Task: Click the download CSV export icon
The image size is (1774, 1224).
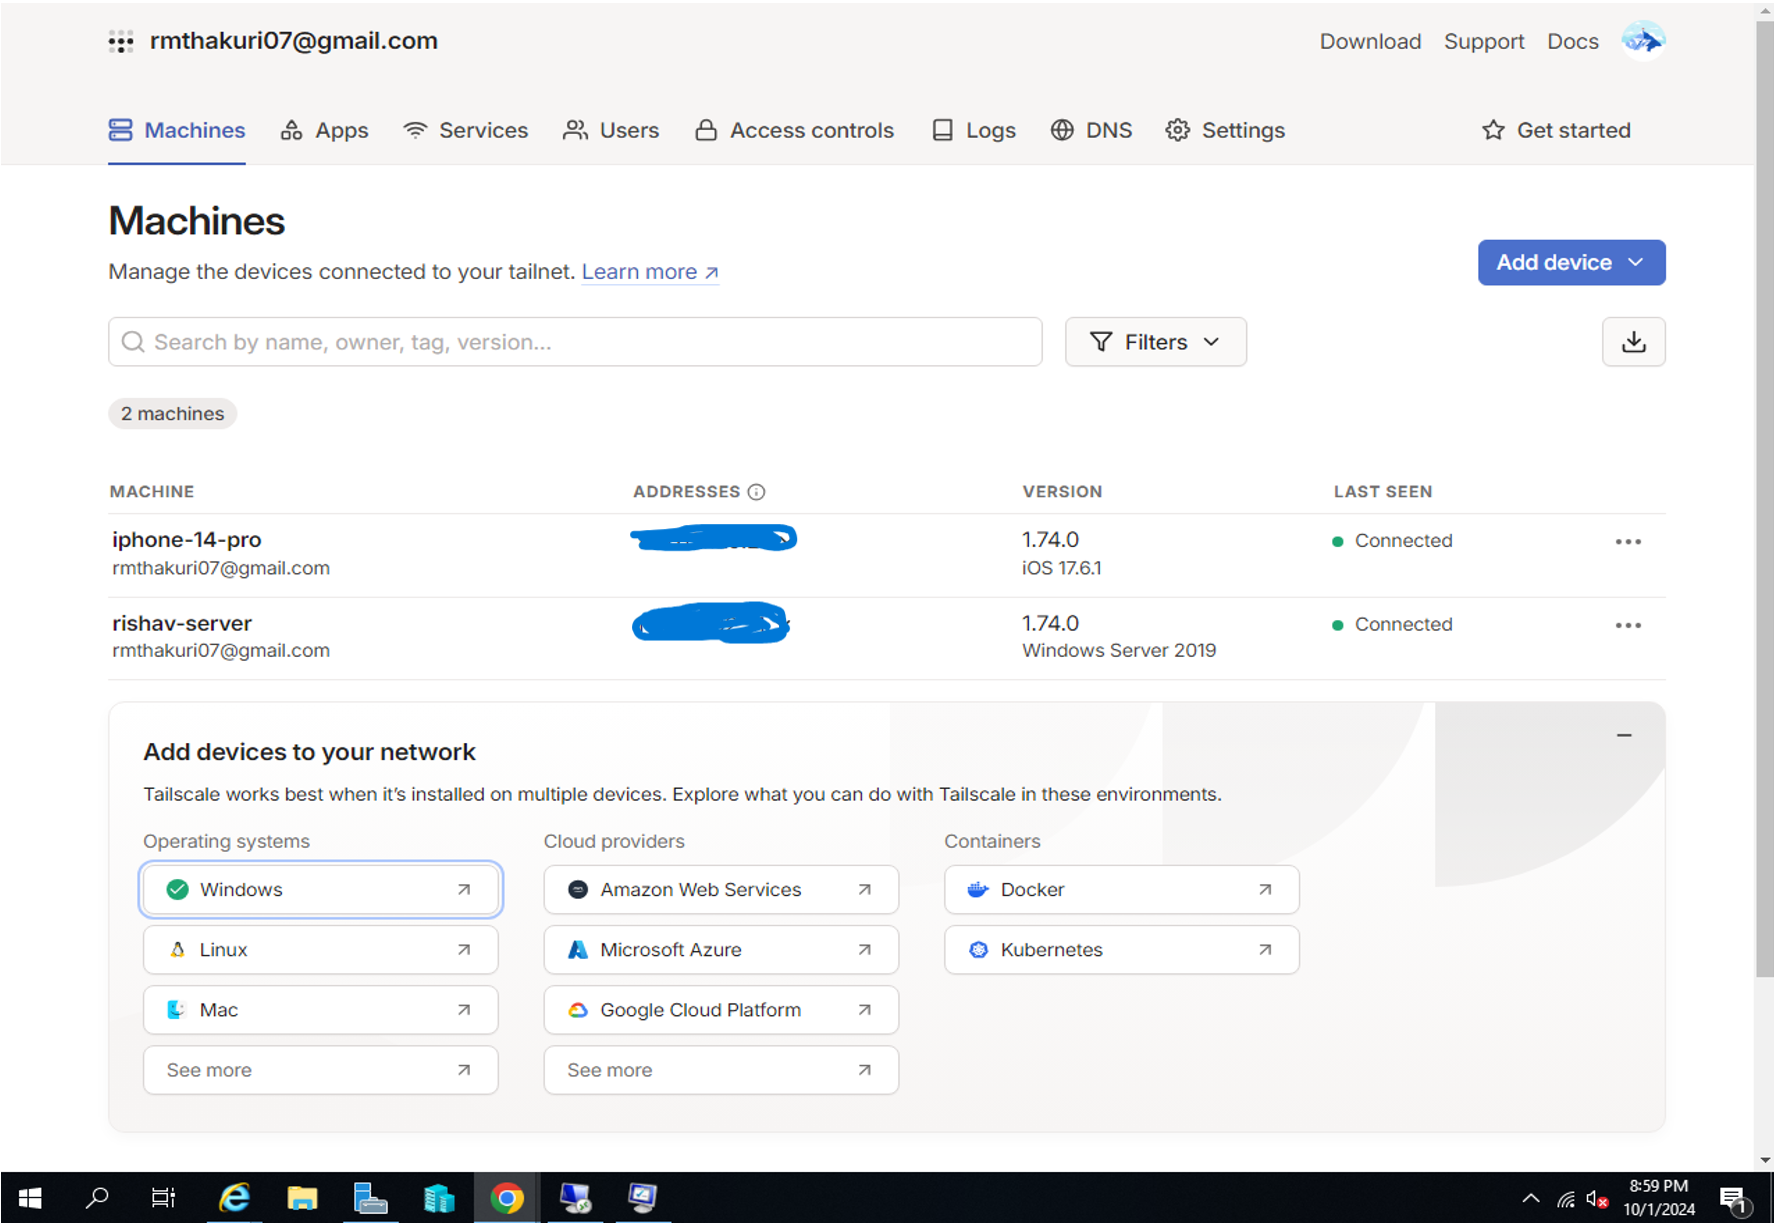Action: pos(1633,342)
